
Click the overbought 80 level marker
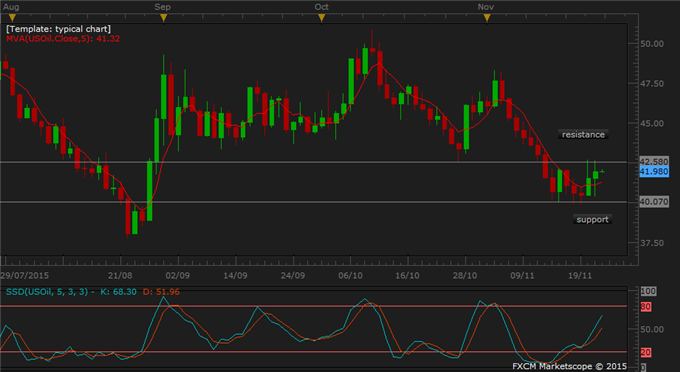point(646,307)
